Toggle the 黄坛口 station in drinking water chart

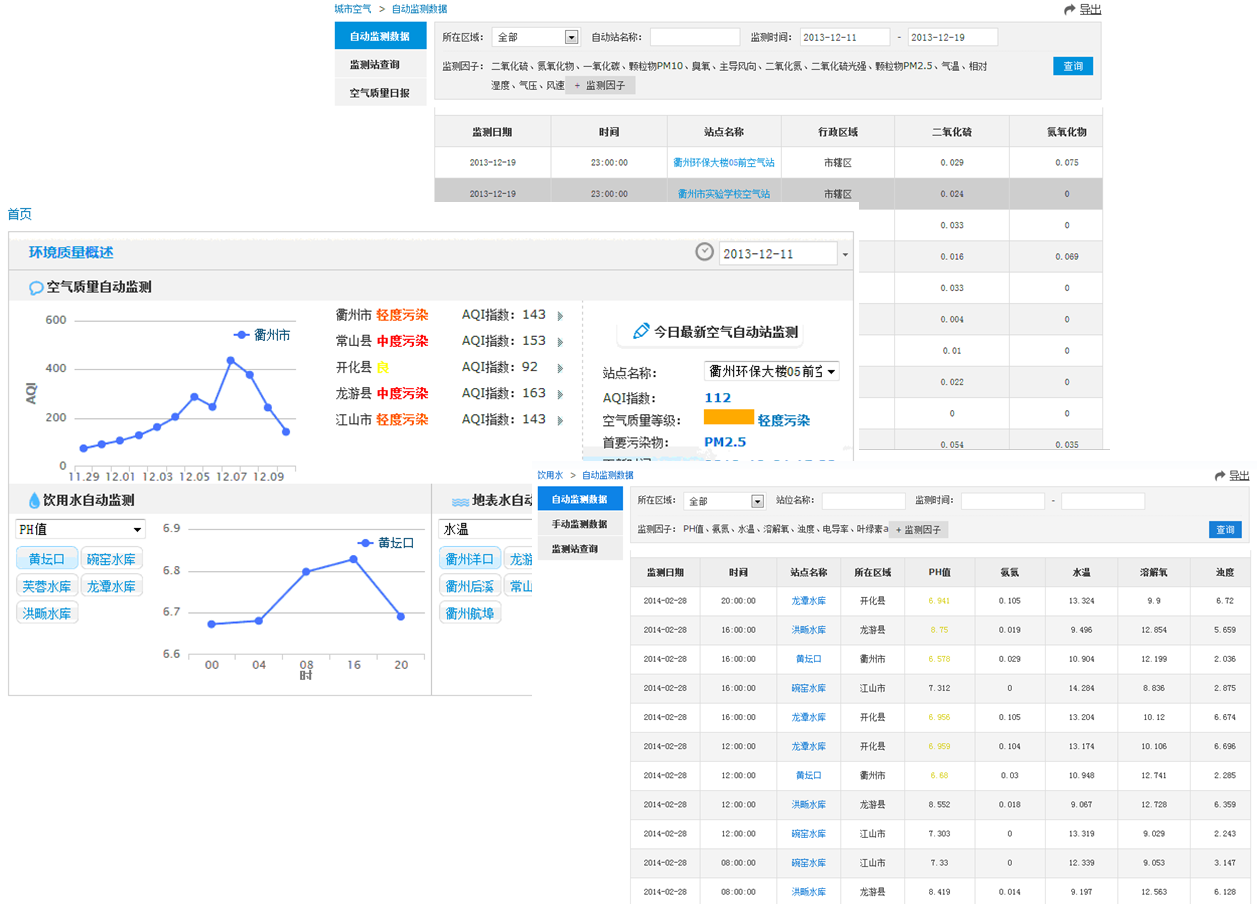(x=46, y=559)
